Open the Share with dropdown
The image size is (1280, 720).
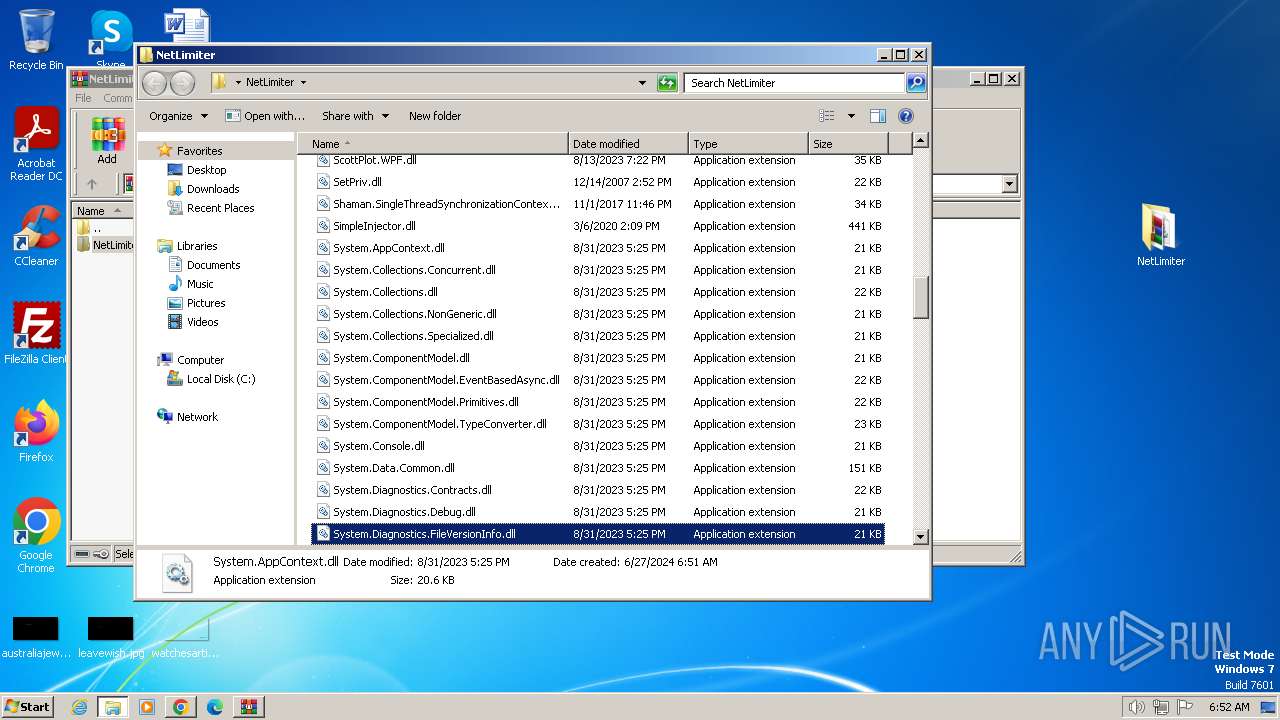(x=355, y=116)
